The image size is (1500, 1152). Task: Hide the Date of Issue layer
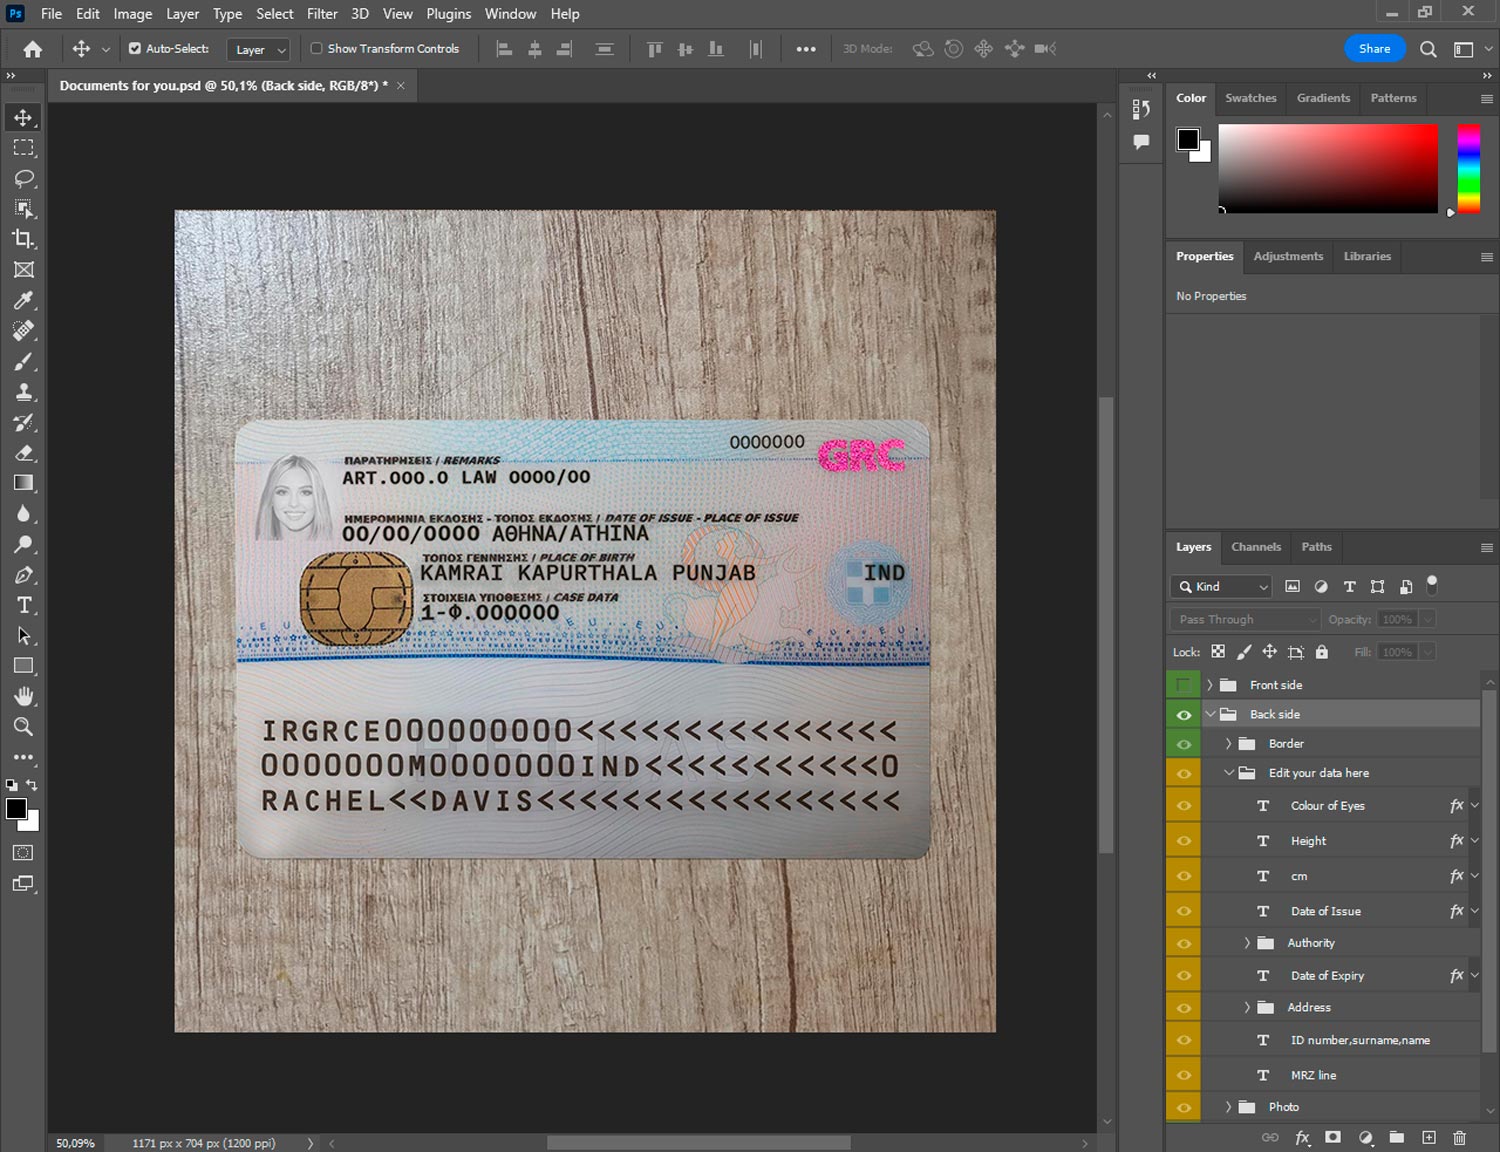[1183, 910]
